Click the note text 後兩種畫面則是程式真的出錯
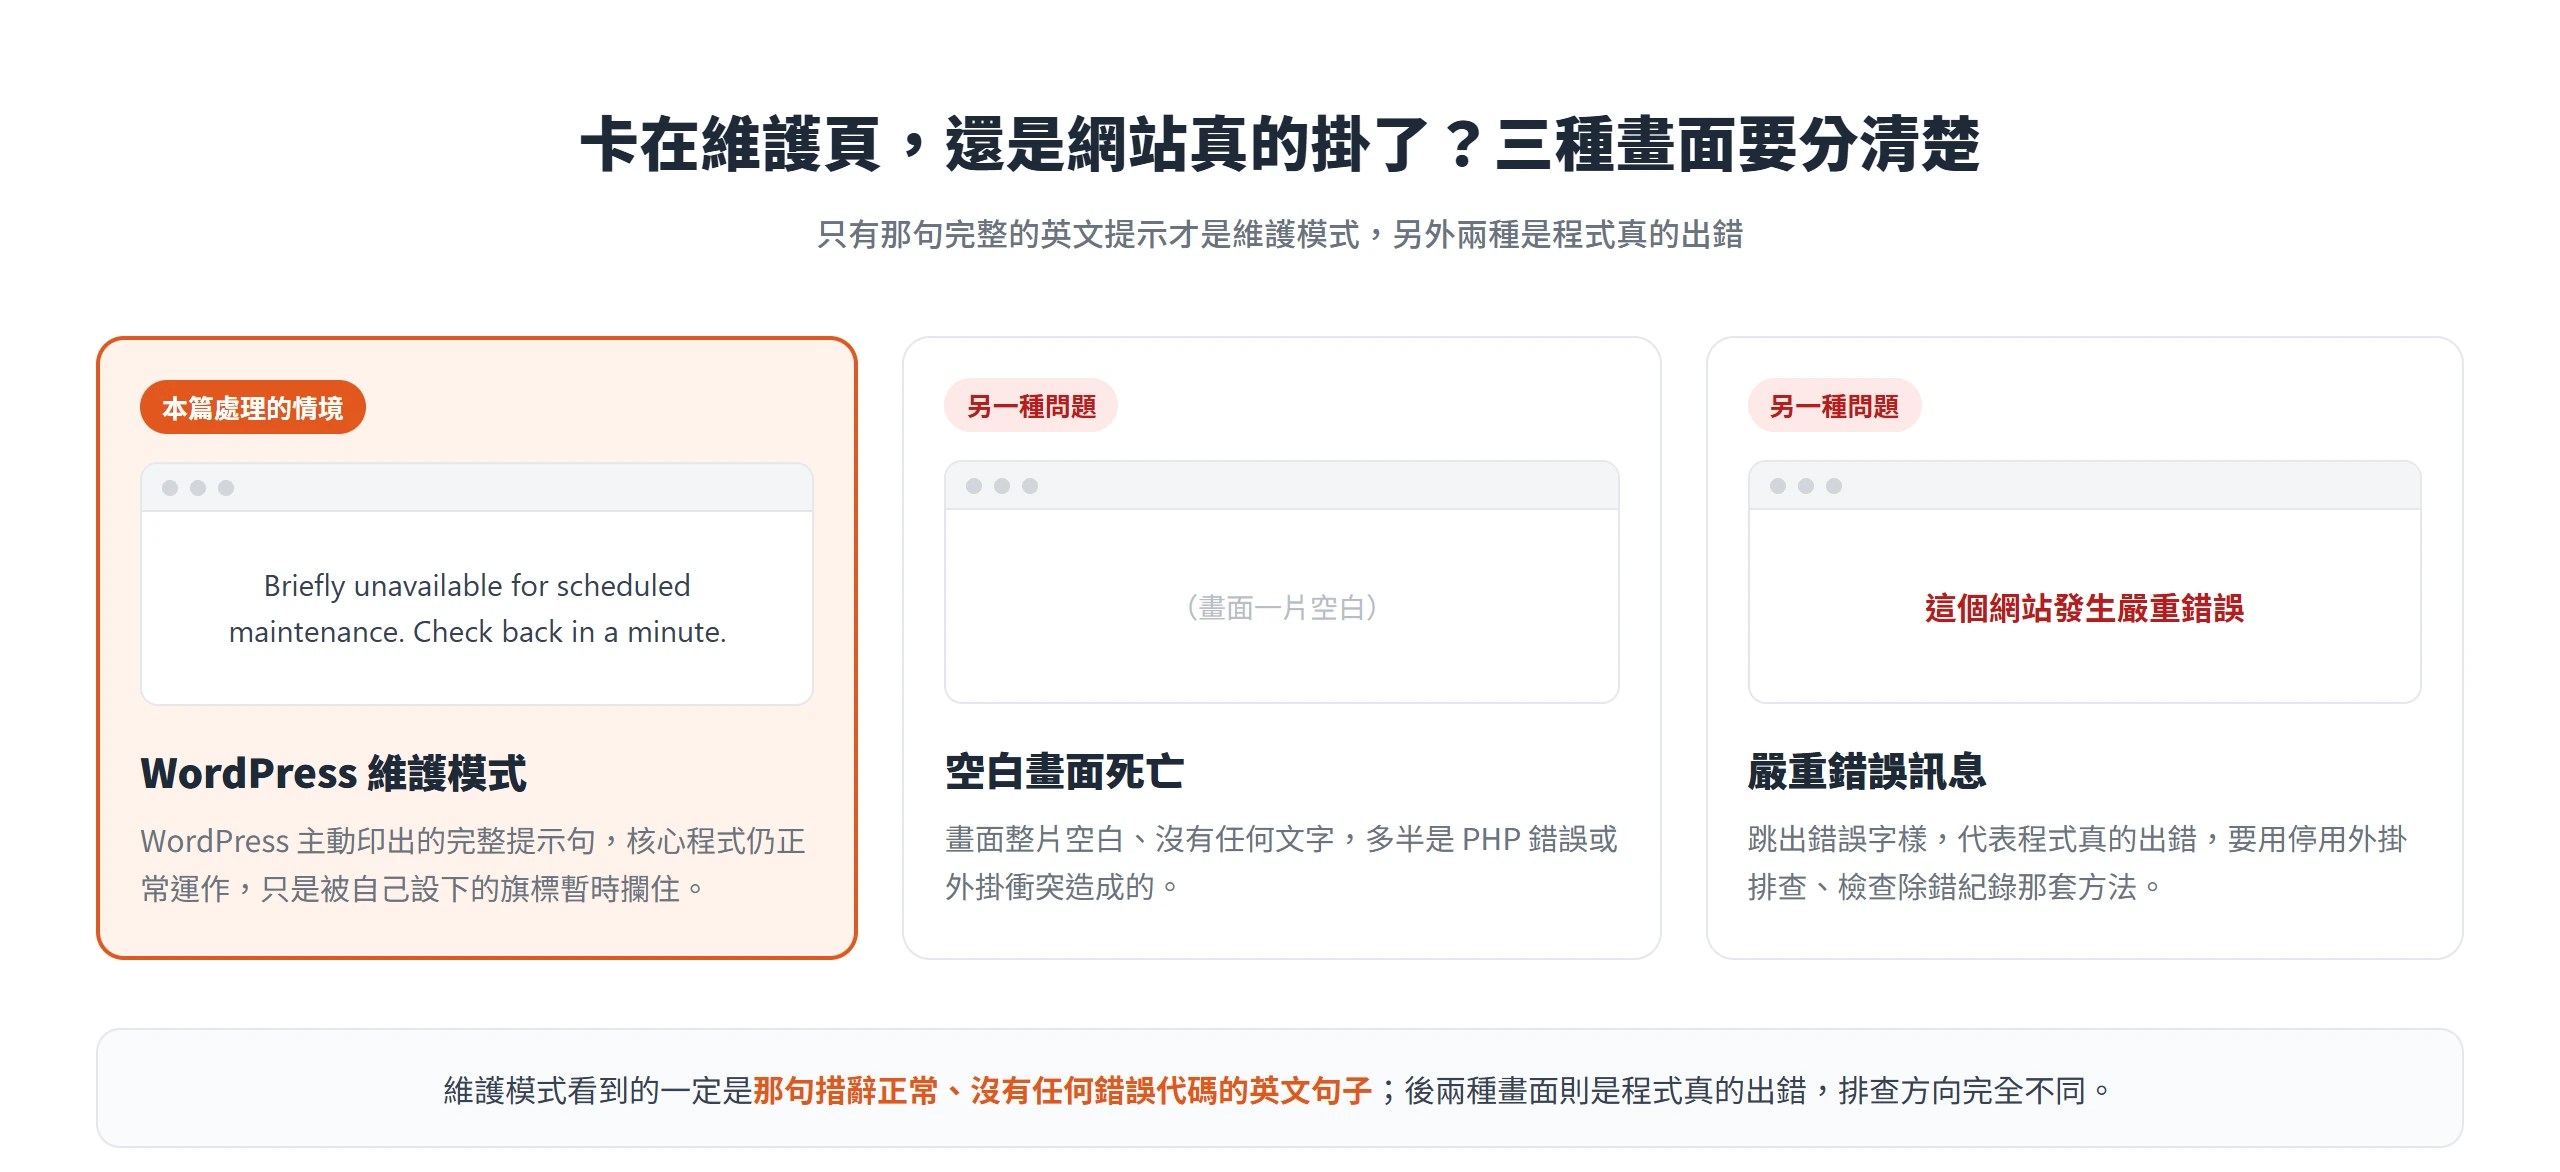This screenshot has width=2560, height=1172. pyautogui.click(x=1606, y=1090)
